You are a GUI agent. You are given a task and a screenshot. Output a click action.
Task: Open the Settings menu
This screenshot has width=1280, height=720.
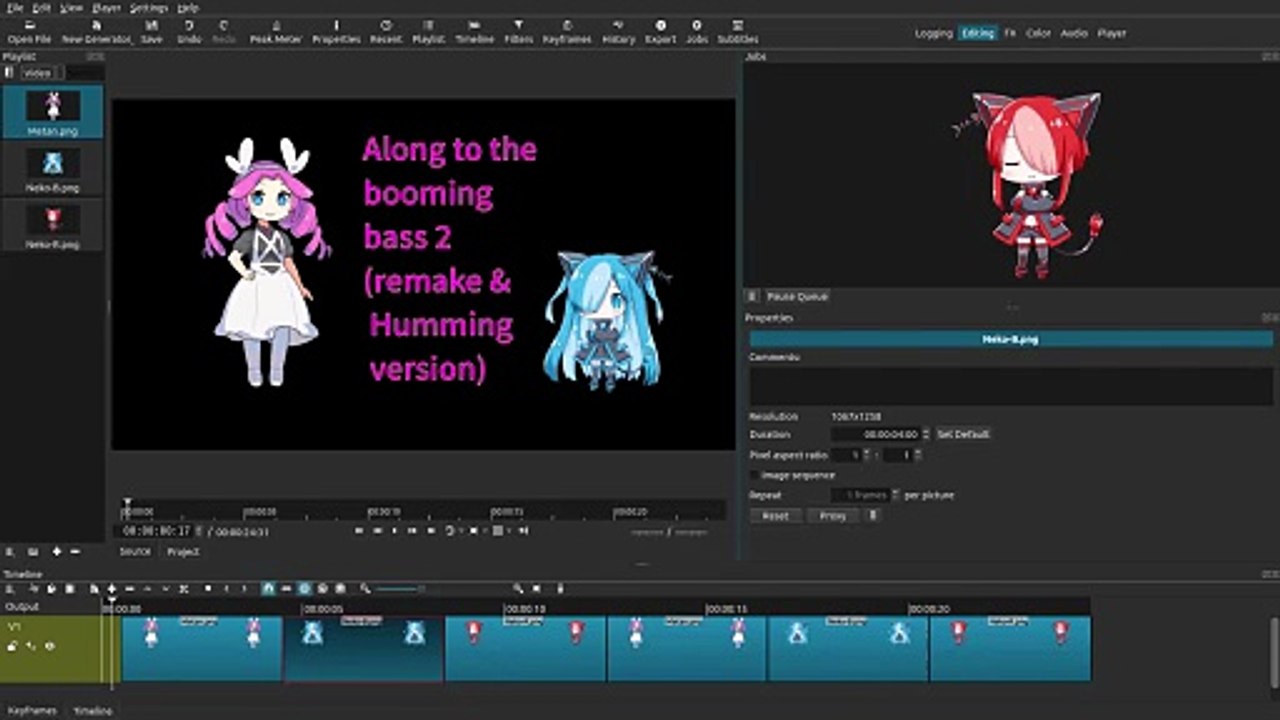[149, 7]
